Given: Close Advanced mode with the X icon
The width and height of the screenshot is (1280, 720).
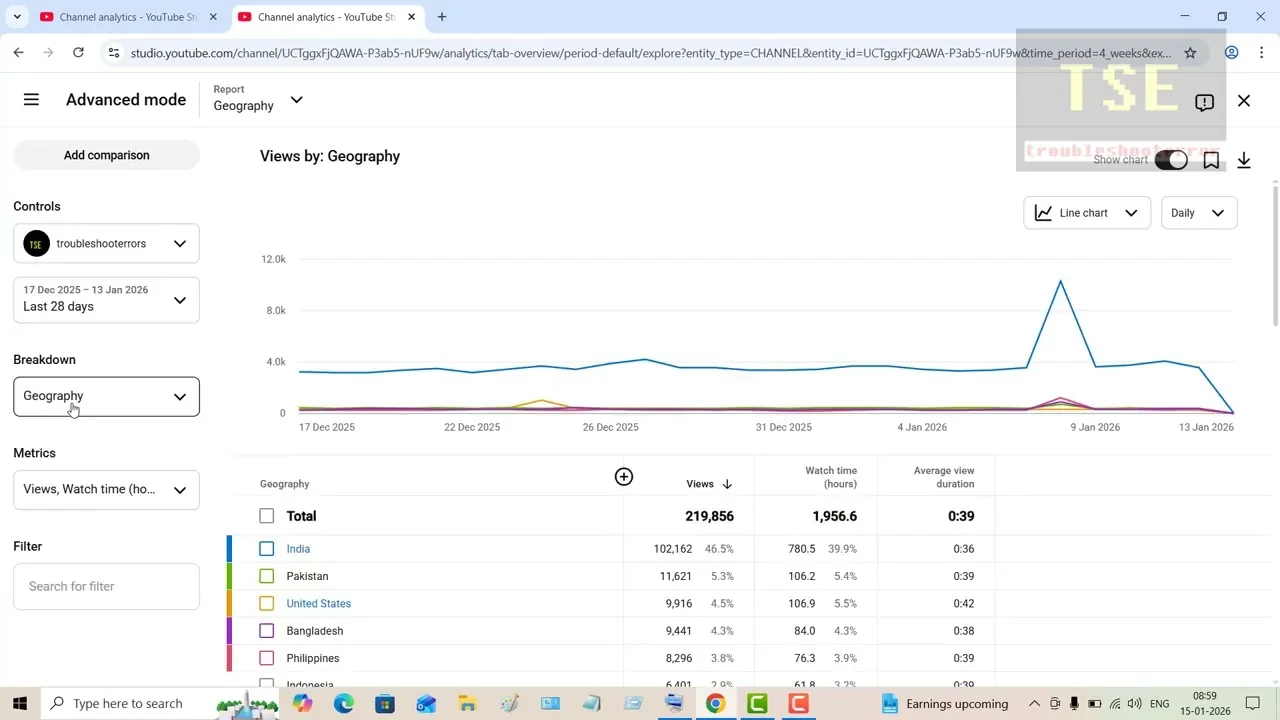Looking at the screenshot, I should tap(1244, 101).
